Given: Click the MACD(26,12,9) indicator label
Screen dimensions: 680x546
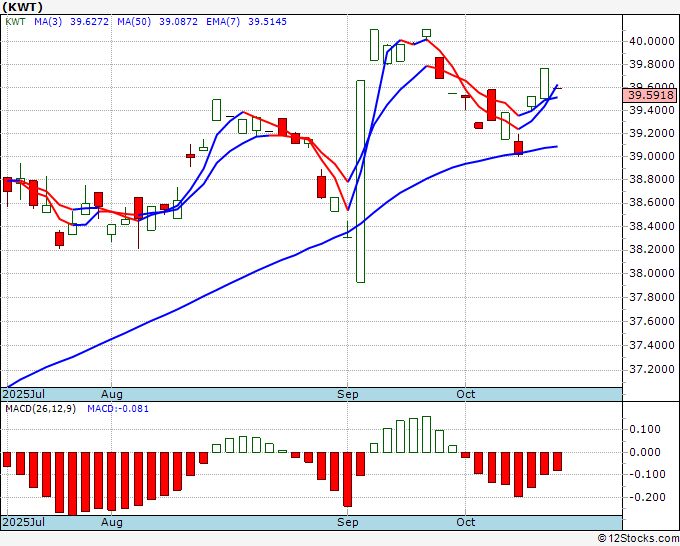Looking at the screenshot, I should (x=40, y=409).
